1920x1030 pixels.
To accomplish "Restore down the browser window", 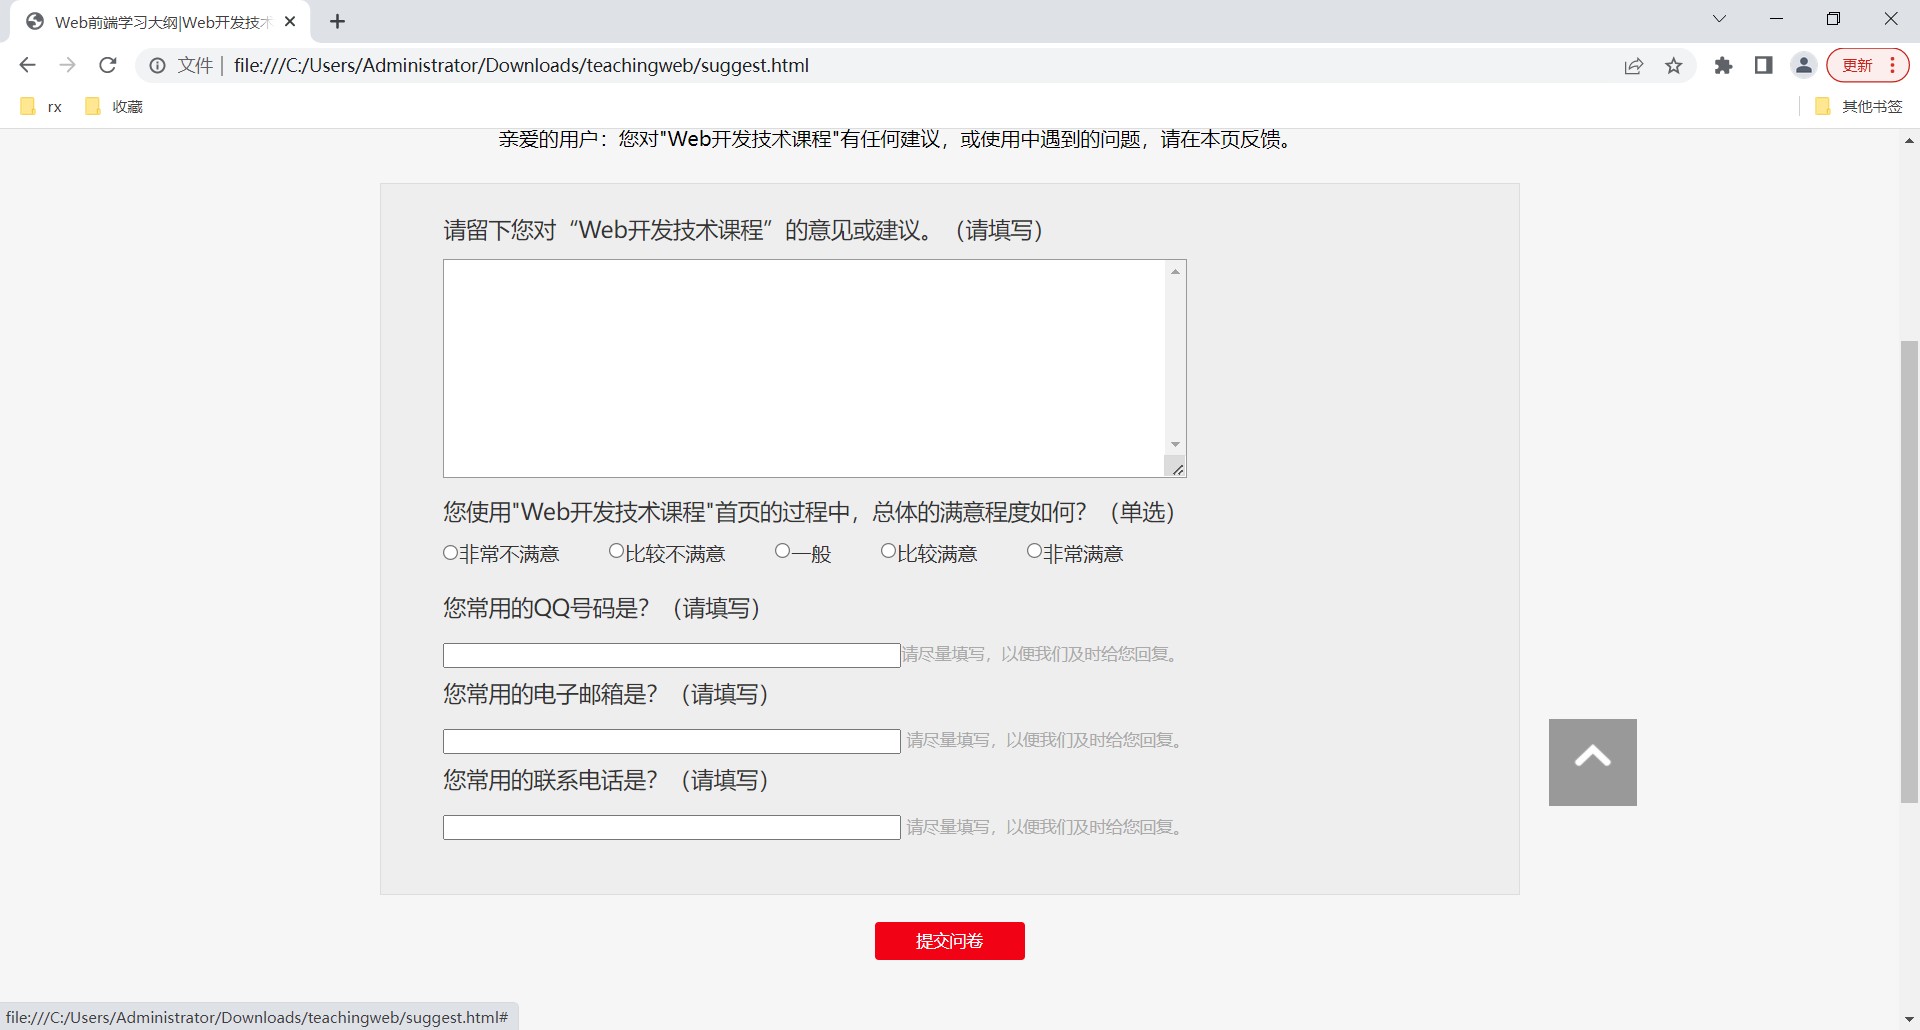I will tap(1833, 19).
